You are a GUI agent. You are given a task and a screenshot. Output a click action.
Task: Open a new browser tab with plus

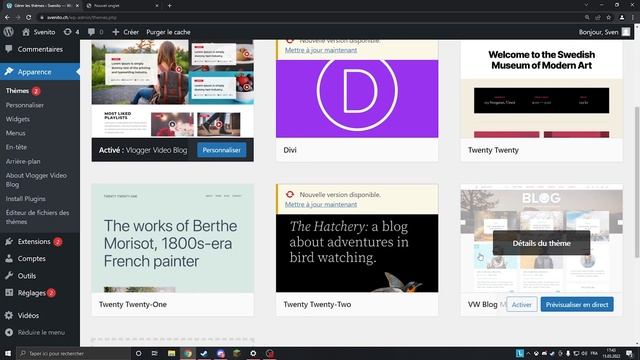(169, 6)
